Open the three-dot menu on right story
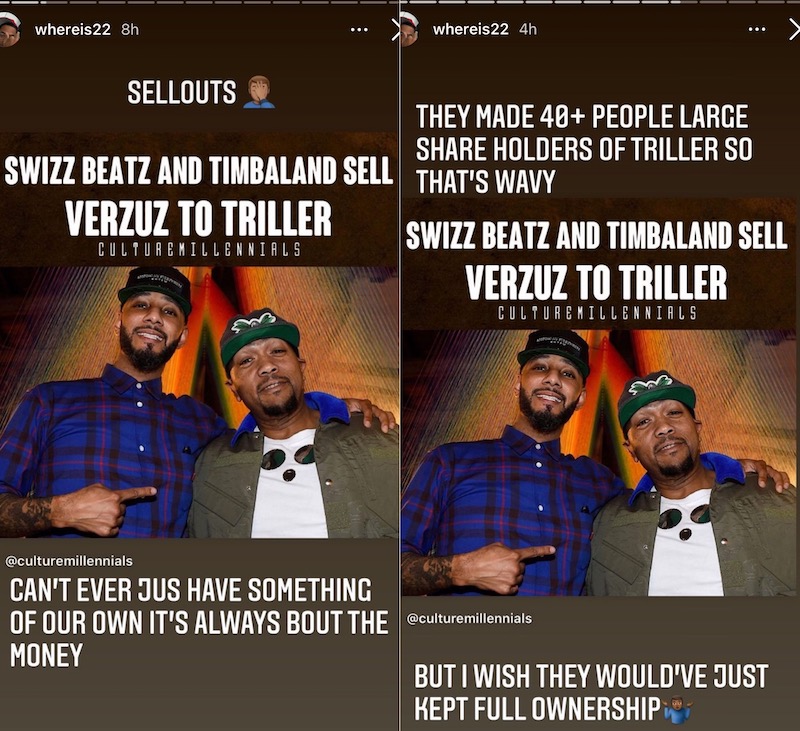 point(757,30)
